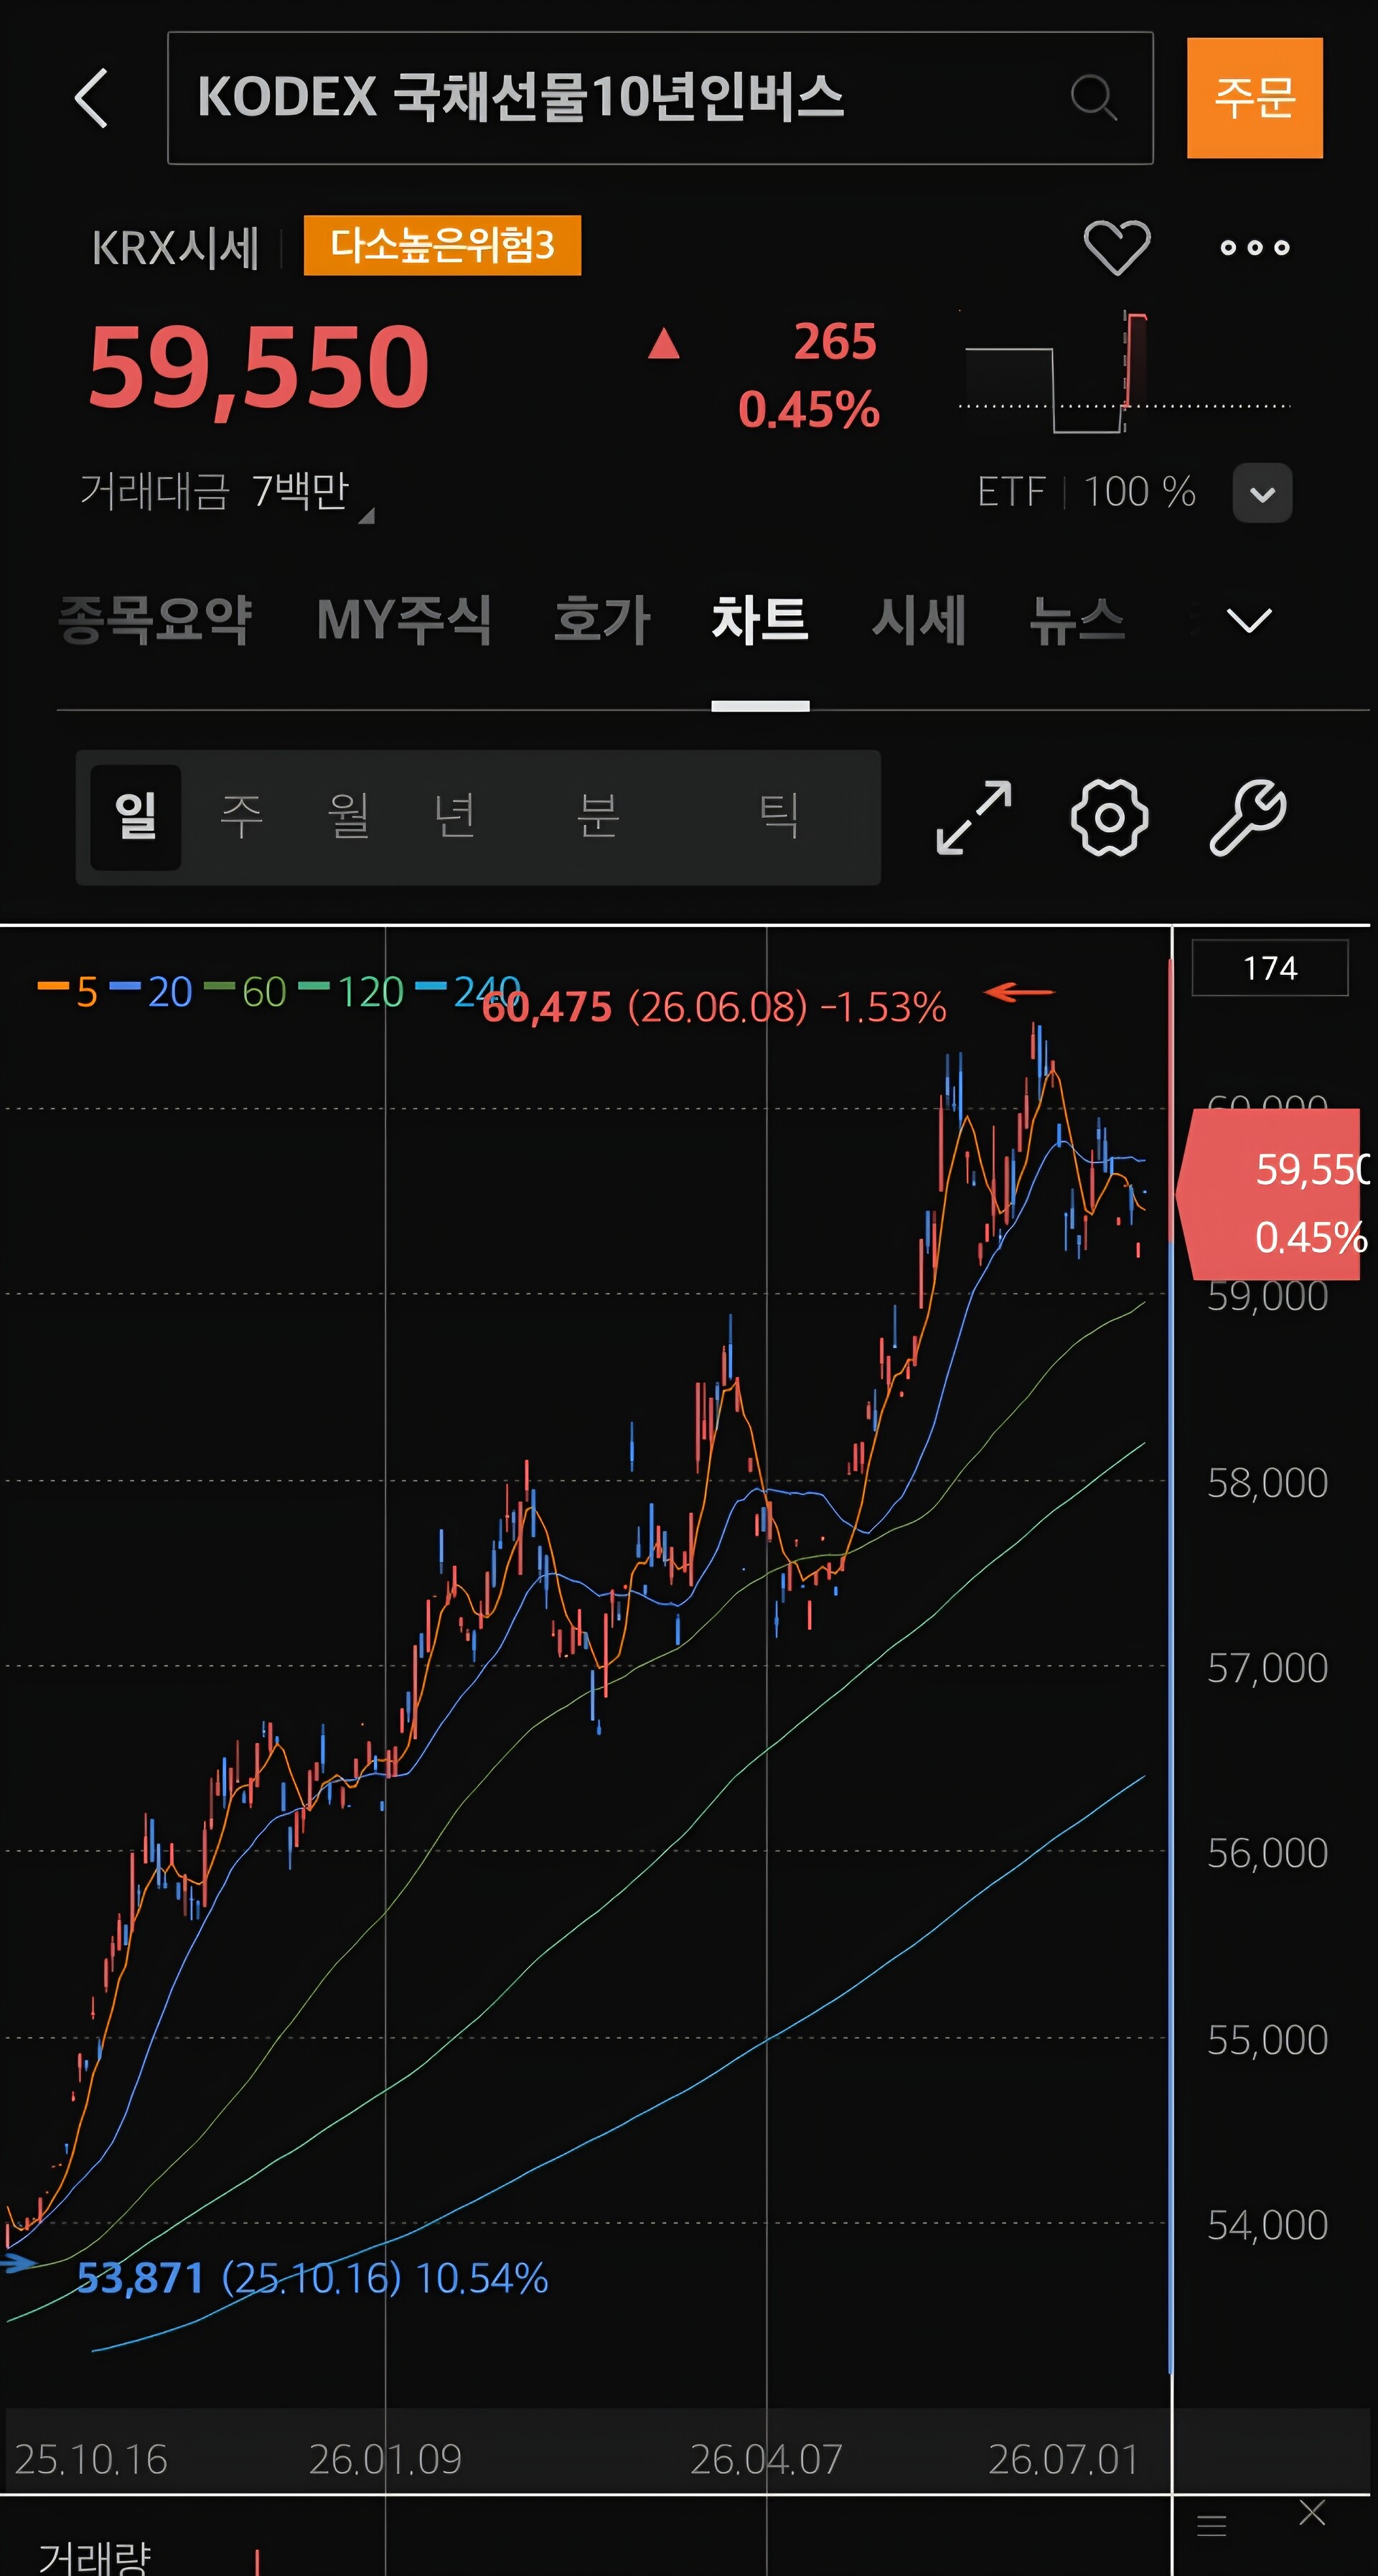The height and width of the screenshot is (2576, 1378).
Task: Select the 분 minute chart period
Action: pos(598,817)
